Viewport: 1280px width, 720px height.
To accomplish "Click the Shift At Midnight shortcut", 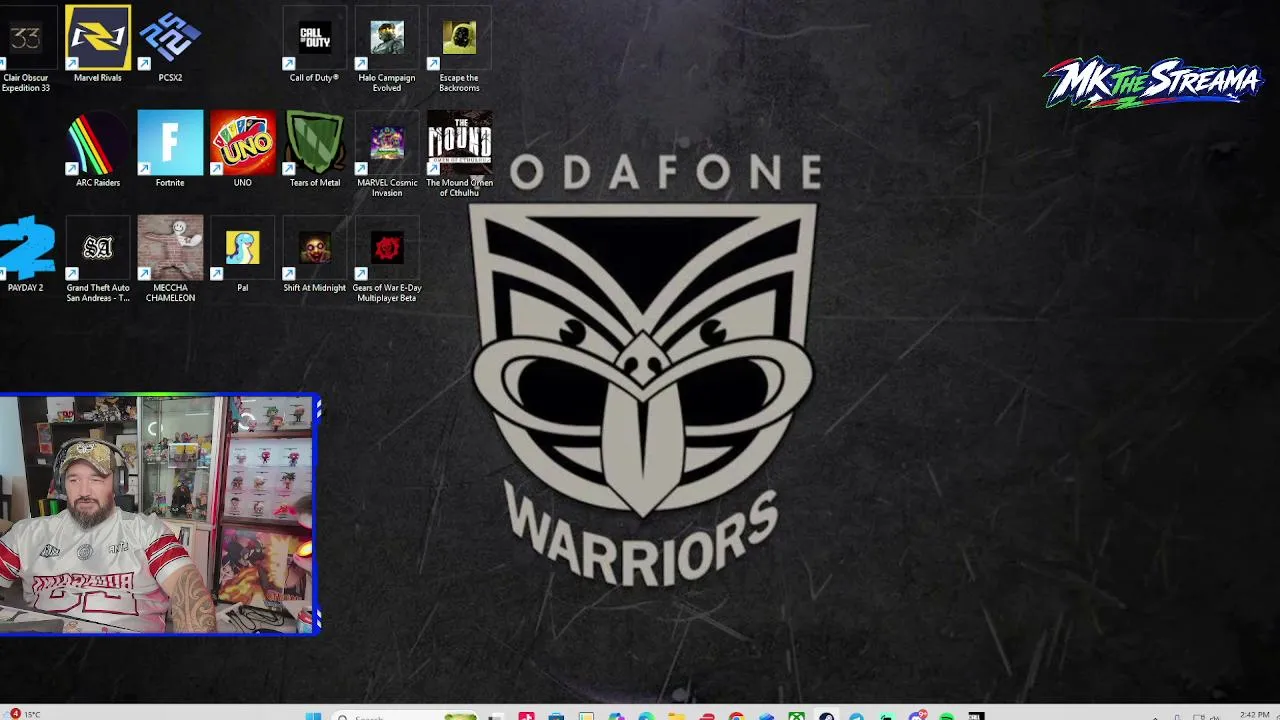I will coord(314,255).
